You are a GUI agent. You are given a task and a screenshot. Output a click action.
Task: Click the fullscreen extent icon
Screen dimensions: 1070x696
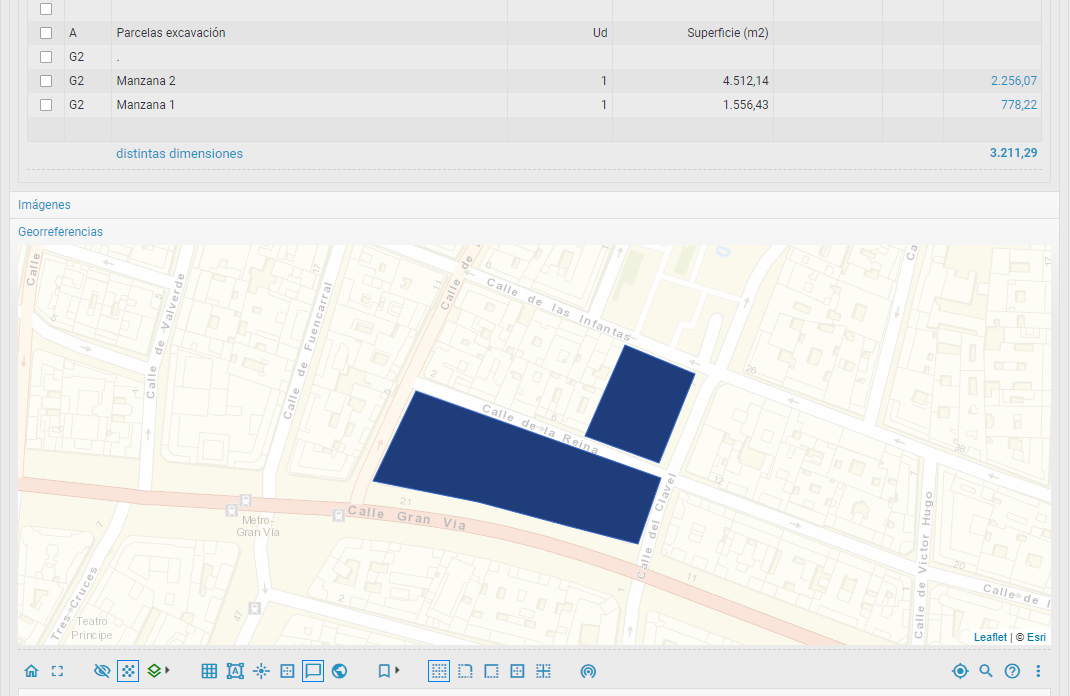tap(57, 671)
